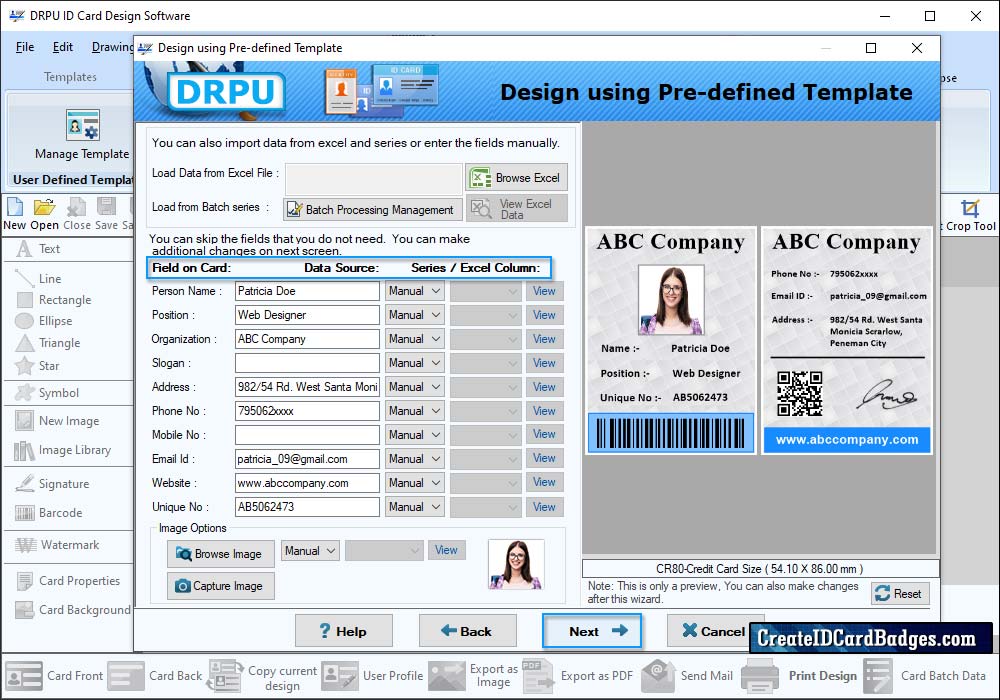Click View button for Website row

pyautogui.click(x=544, y=483)
